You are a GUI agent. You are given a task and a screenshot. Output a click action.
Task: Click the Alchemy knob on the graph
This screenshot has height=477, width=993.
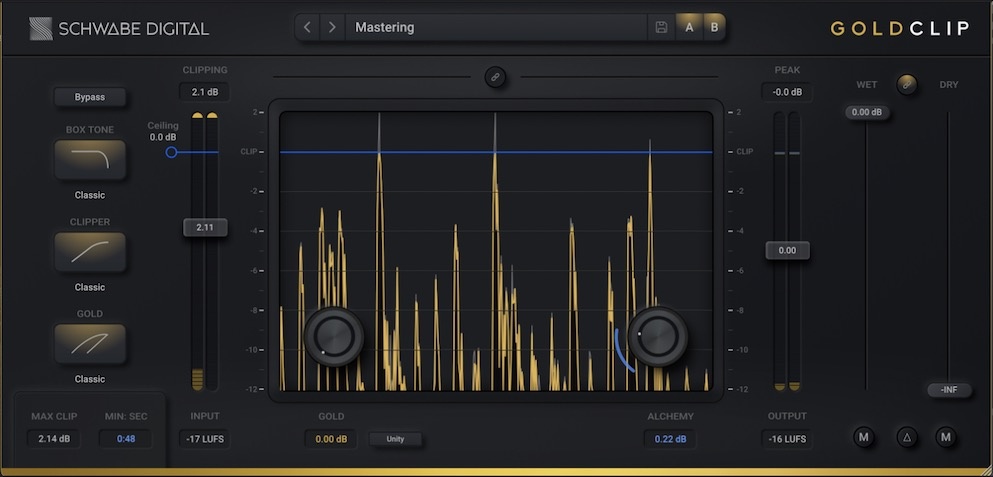[x=657, y=336]
